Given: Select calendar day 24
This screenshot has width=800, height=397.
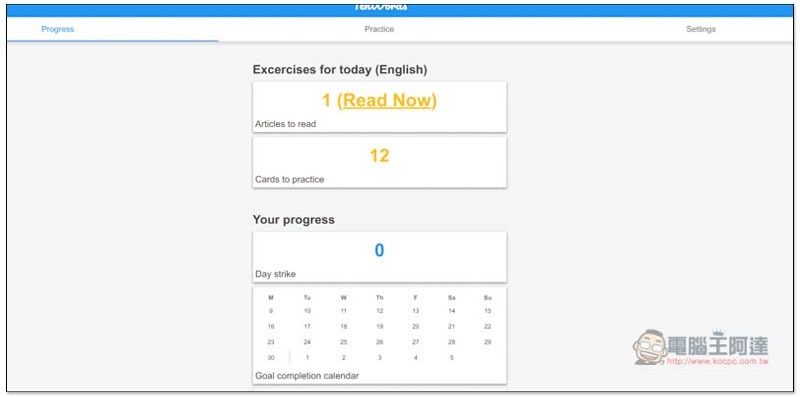Looking at the screenshot, I should tap(307, 342).
